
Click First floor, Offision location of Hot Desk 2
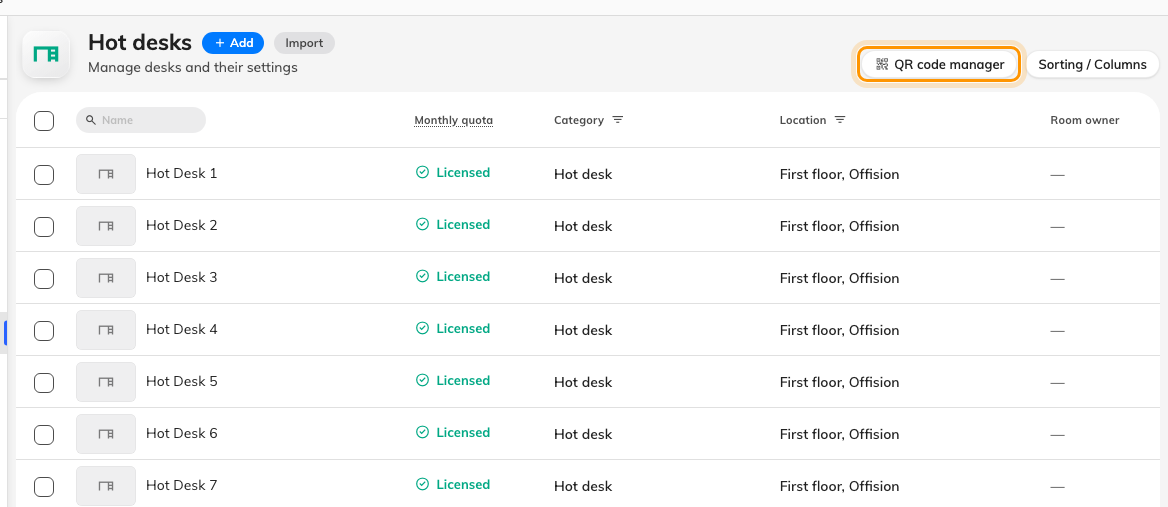point(840,227)
